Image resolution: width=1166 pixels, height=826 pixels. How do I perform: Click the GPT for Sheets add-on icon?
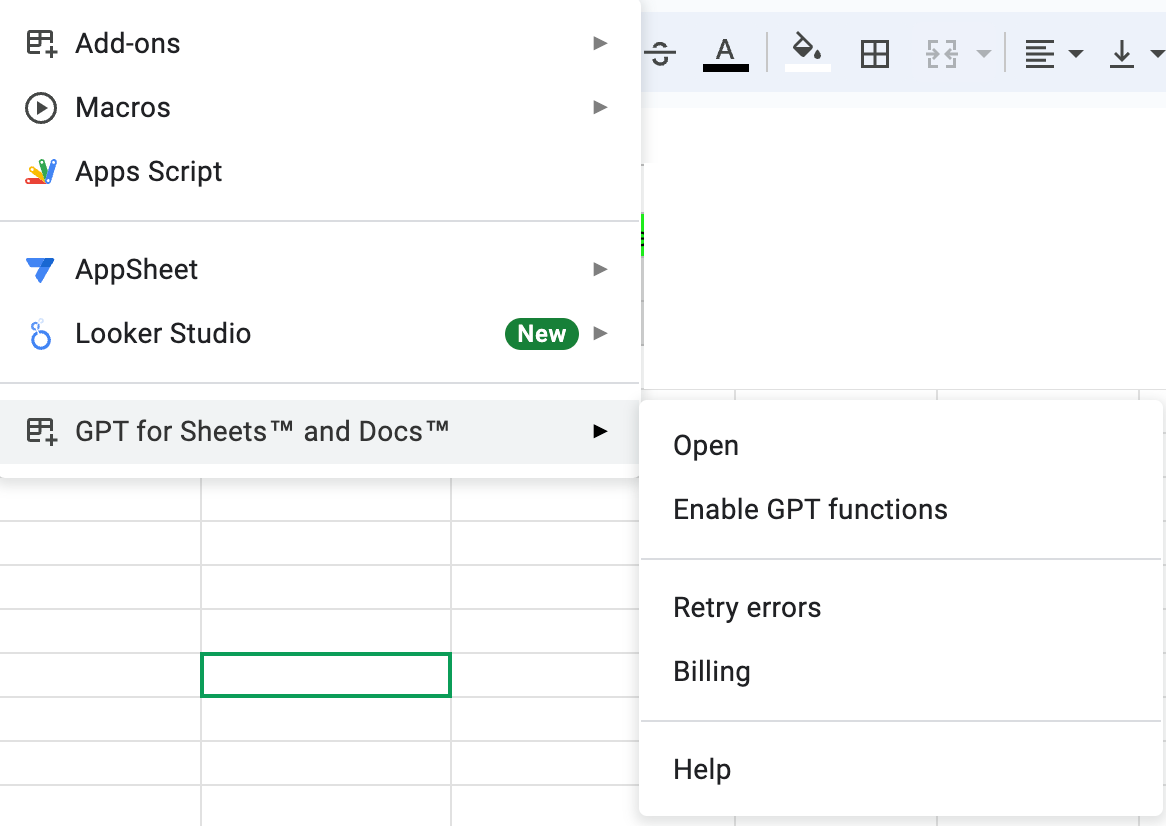coord(41,431)
